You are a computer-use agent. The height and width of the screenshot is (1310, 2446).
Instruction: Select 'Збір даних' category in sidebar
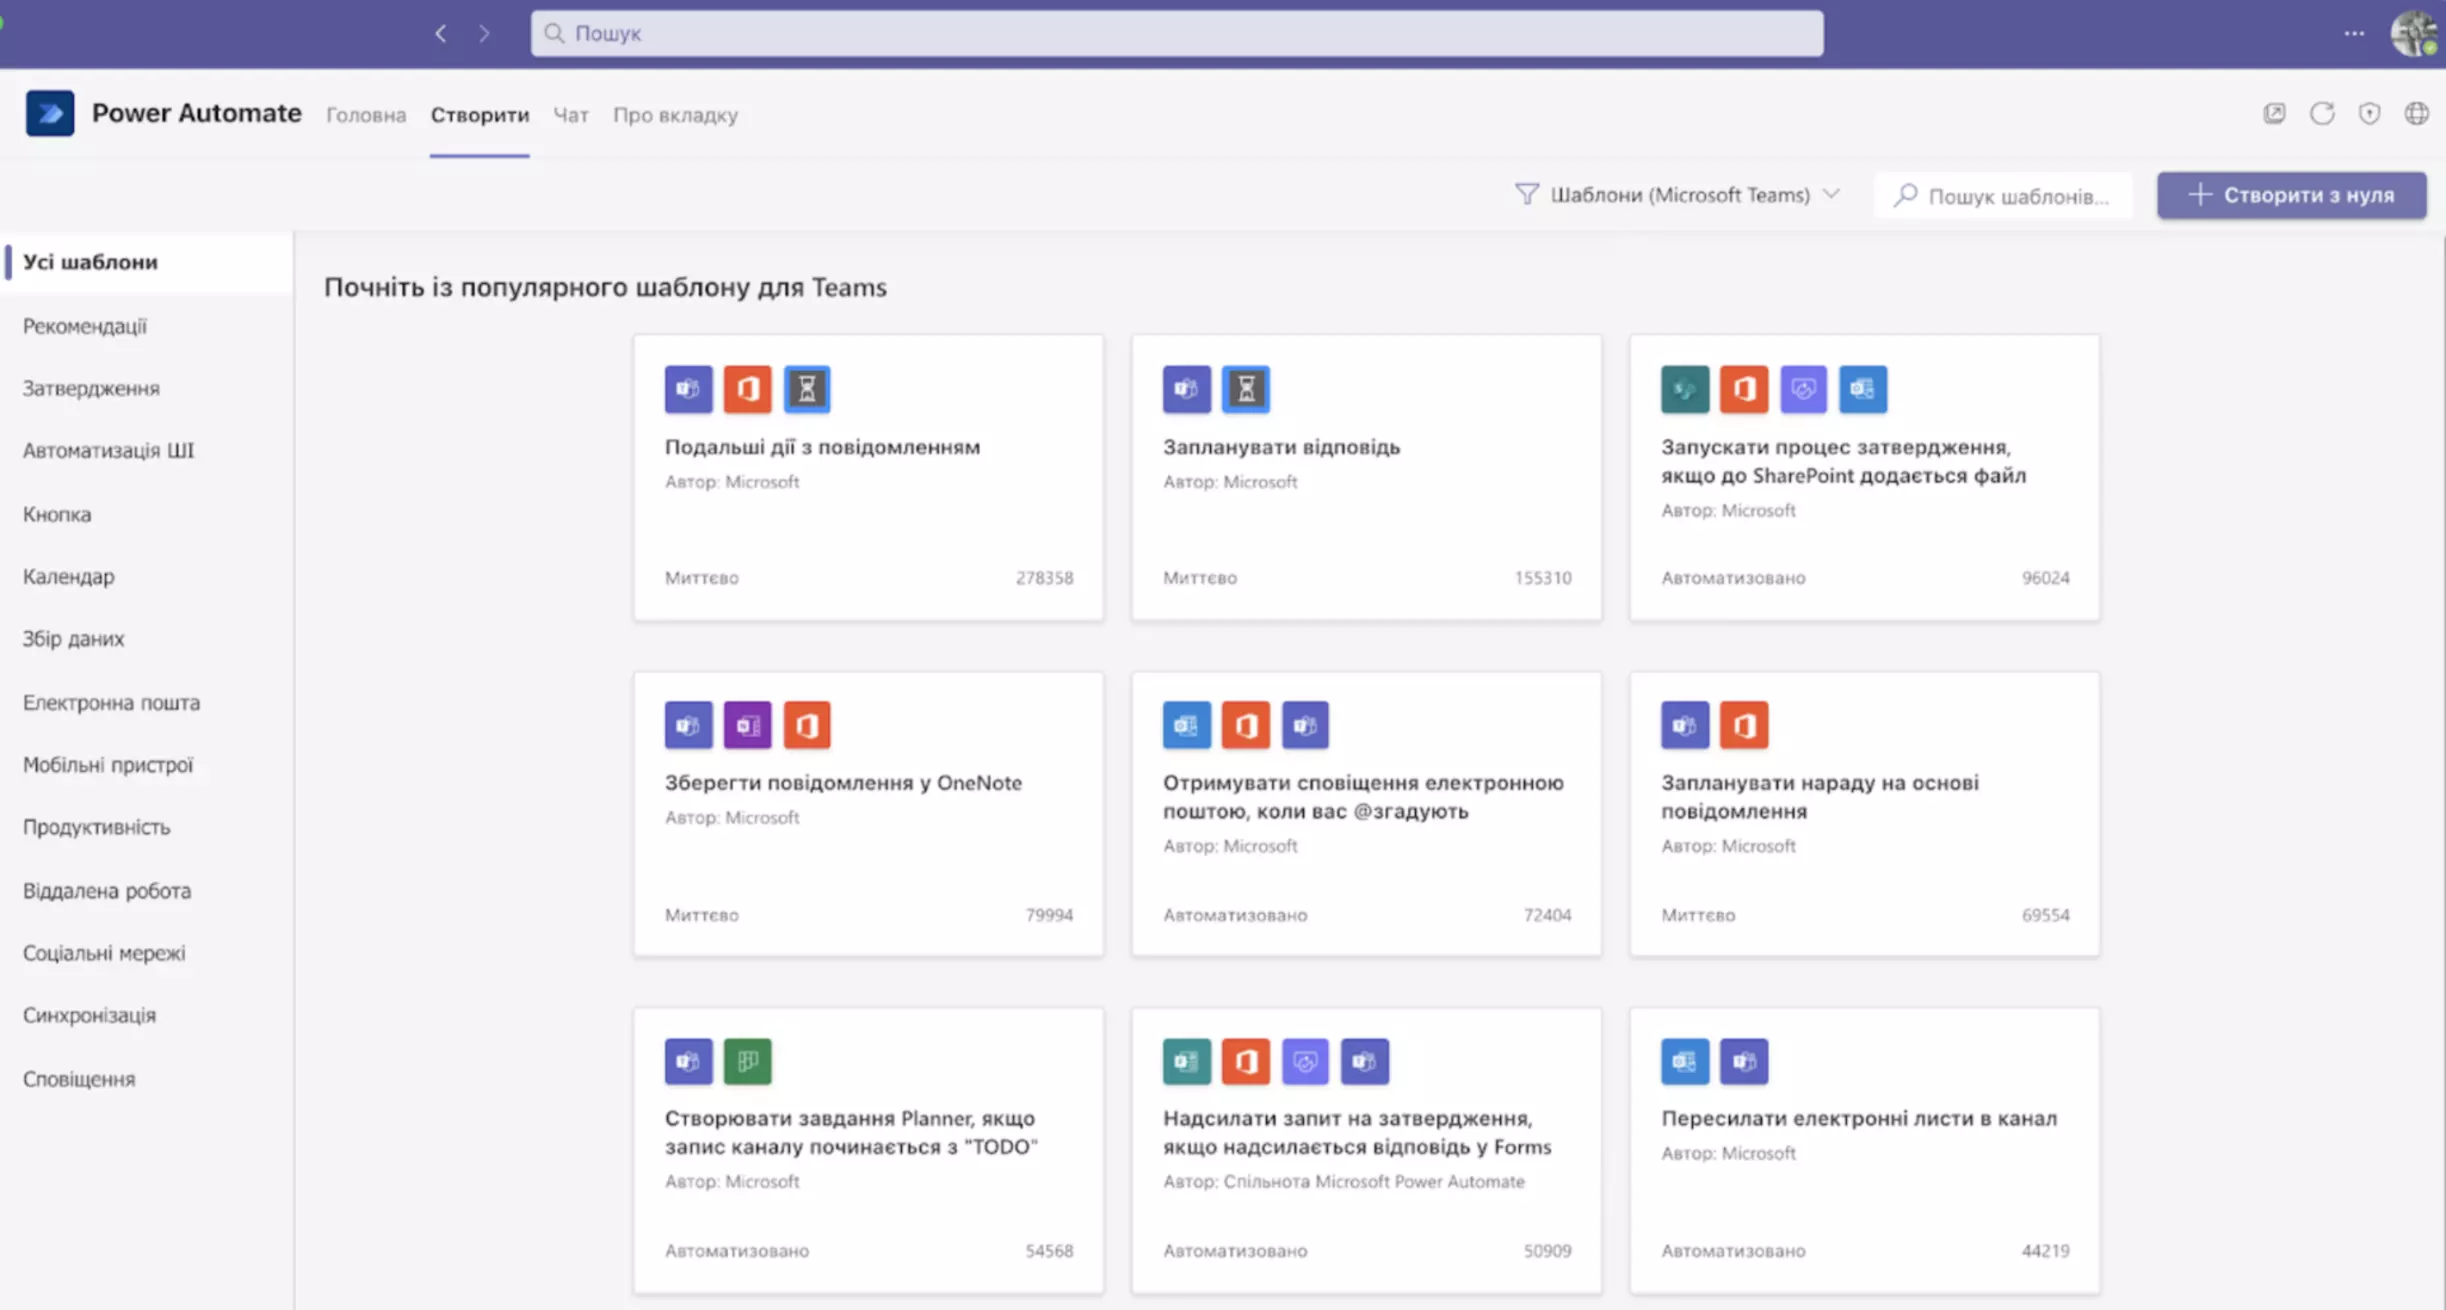74,638
